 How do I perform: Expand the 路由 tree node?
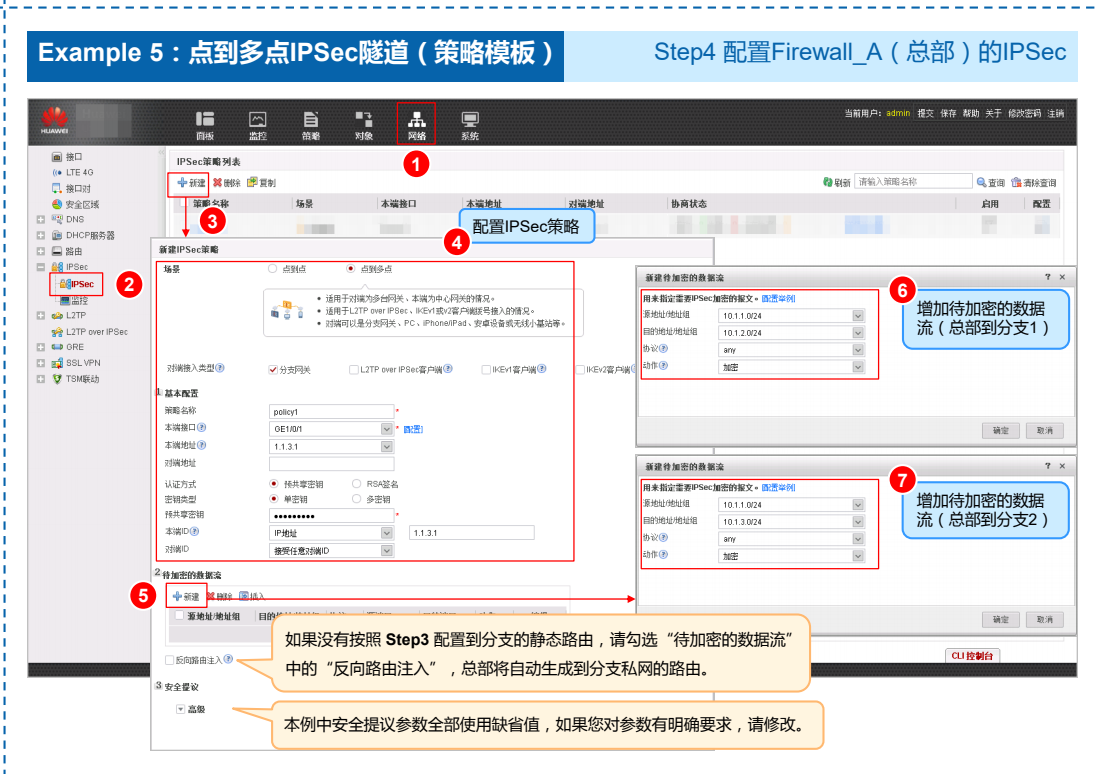coord(41,251)
